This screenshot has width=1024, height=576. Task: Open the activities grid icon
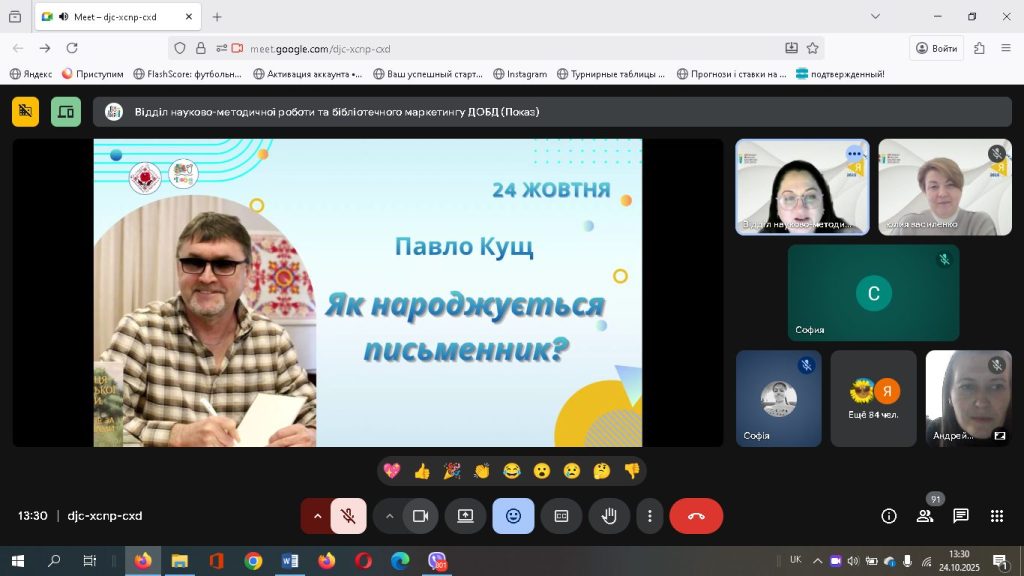tap(997, 516)
